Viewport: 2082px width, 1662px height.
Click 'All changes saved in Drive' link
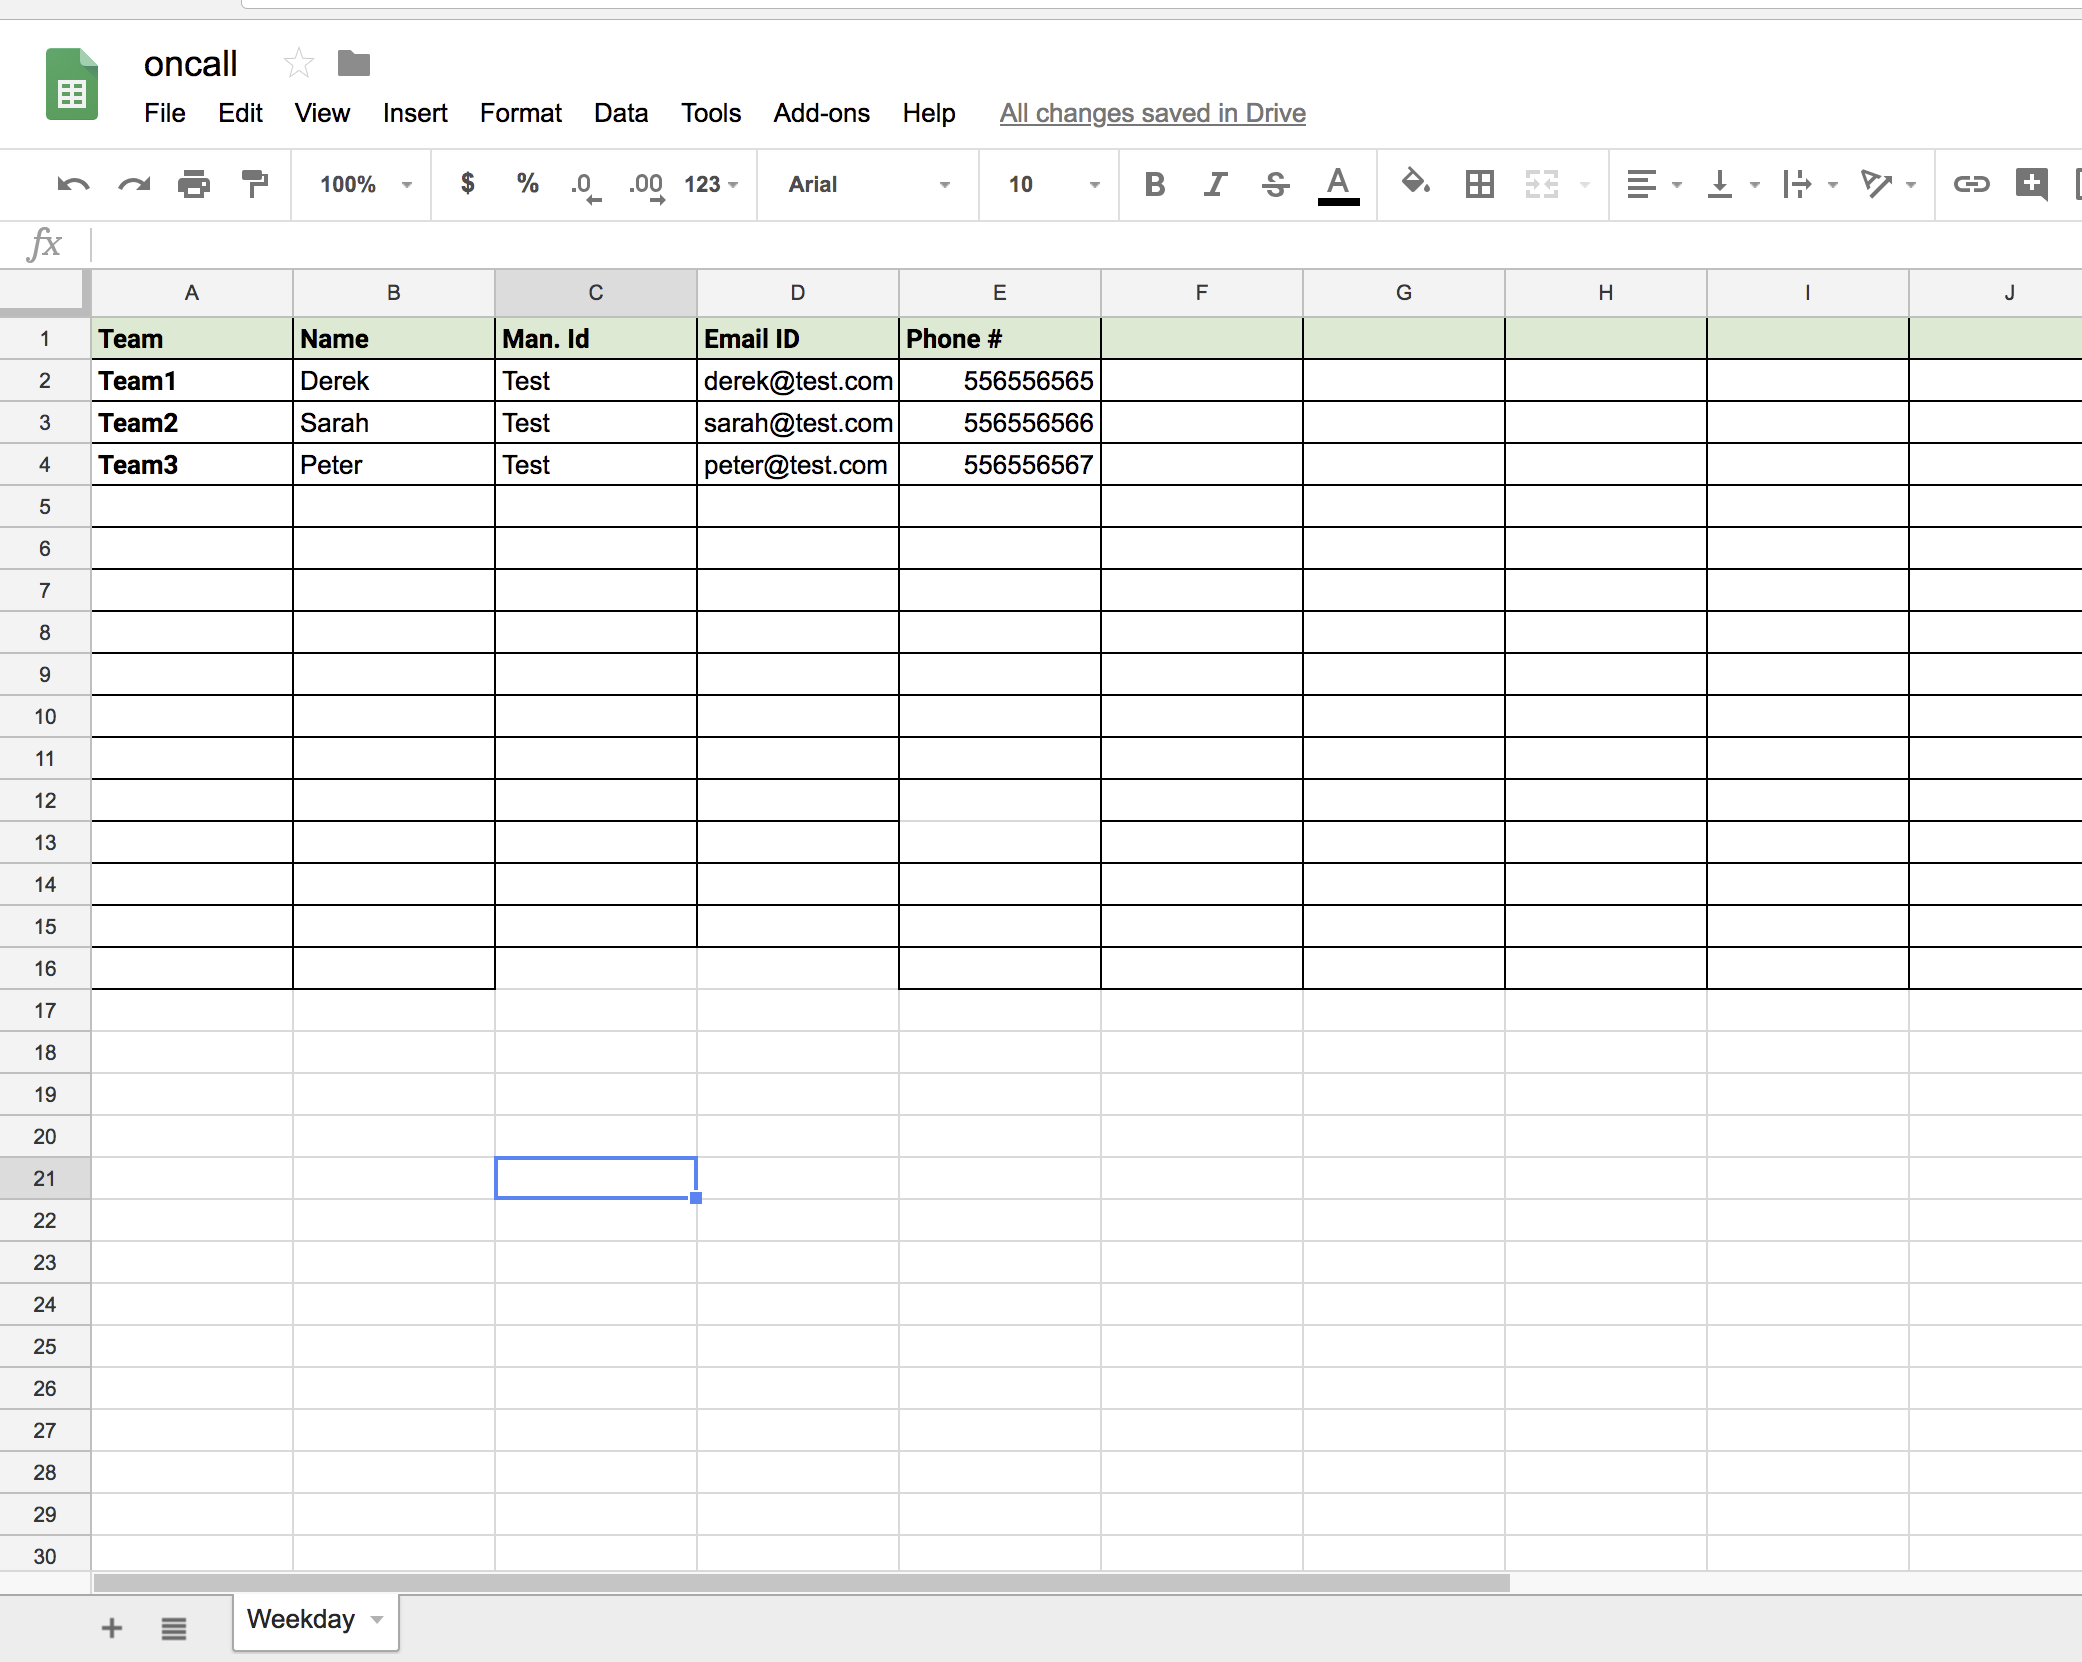(1152, 113)
